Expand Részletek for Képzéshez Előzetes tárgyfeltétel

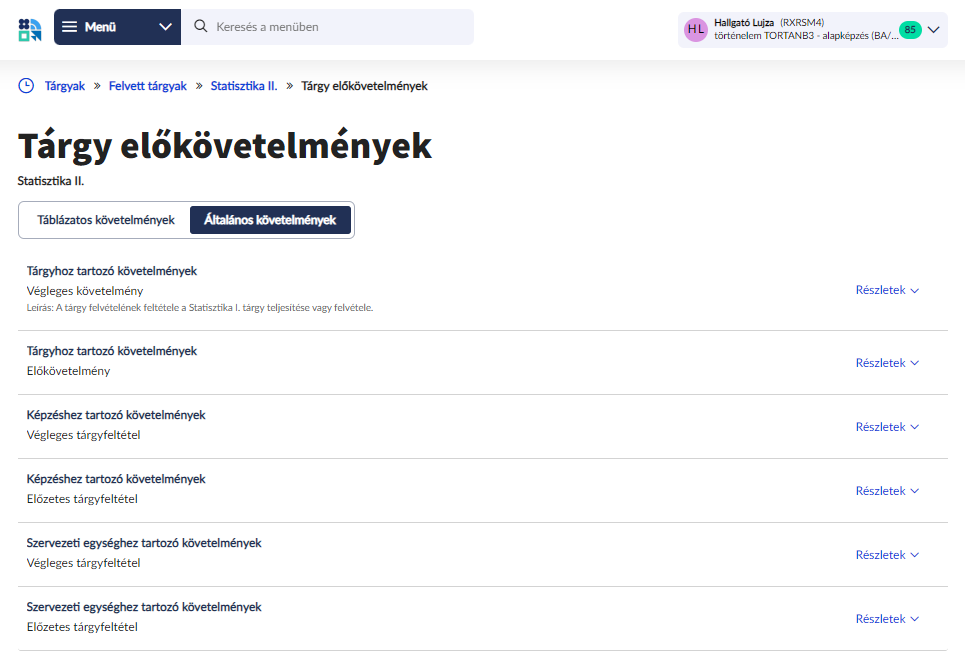887,491
